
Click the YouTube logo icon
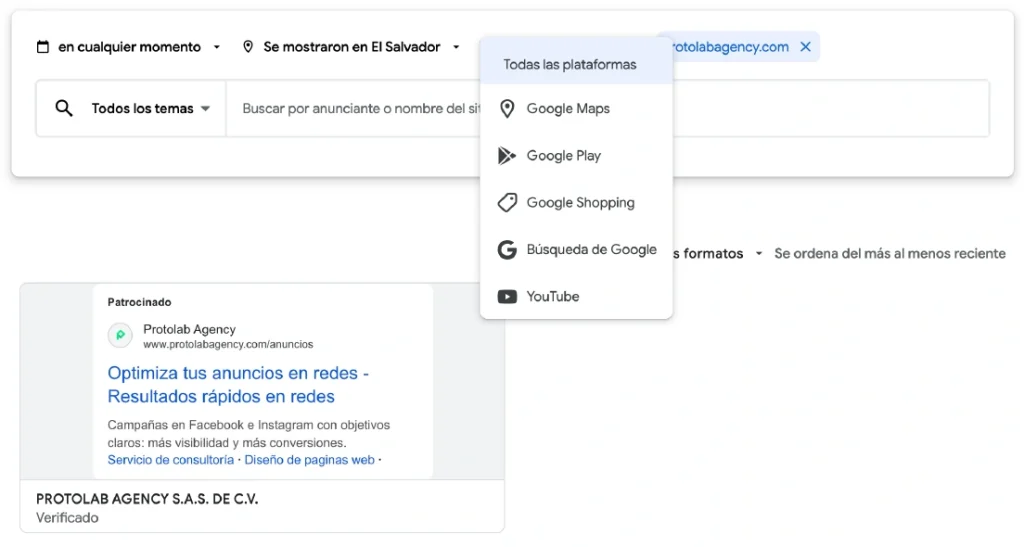(x=507, y=297)
